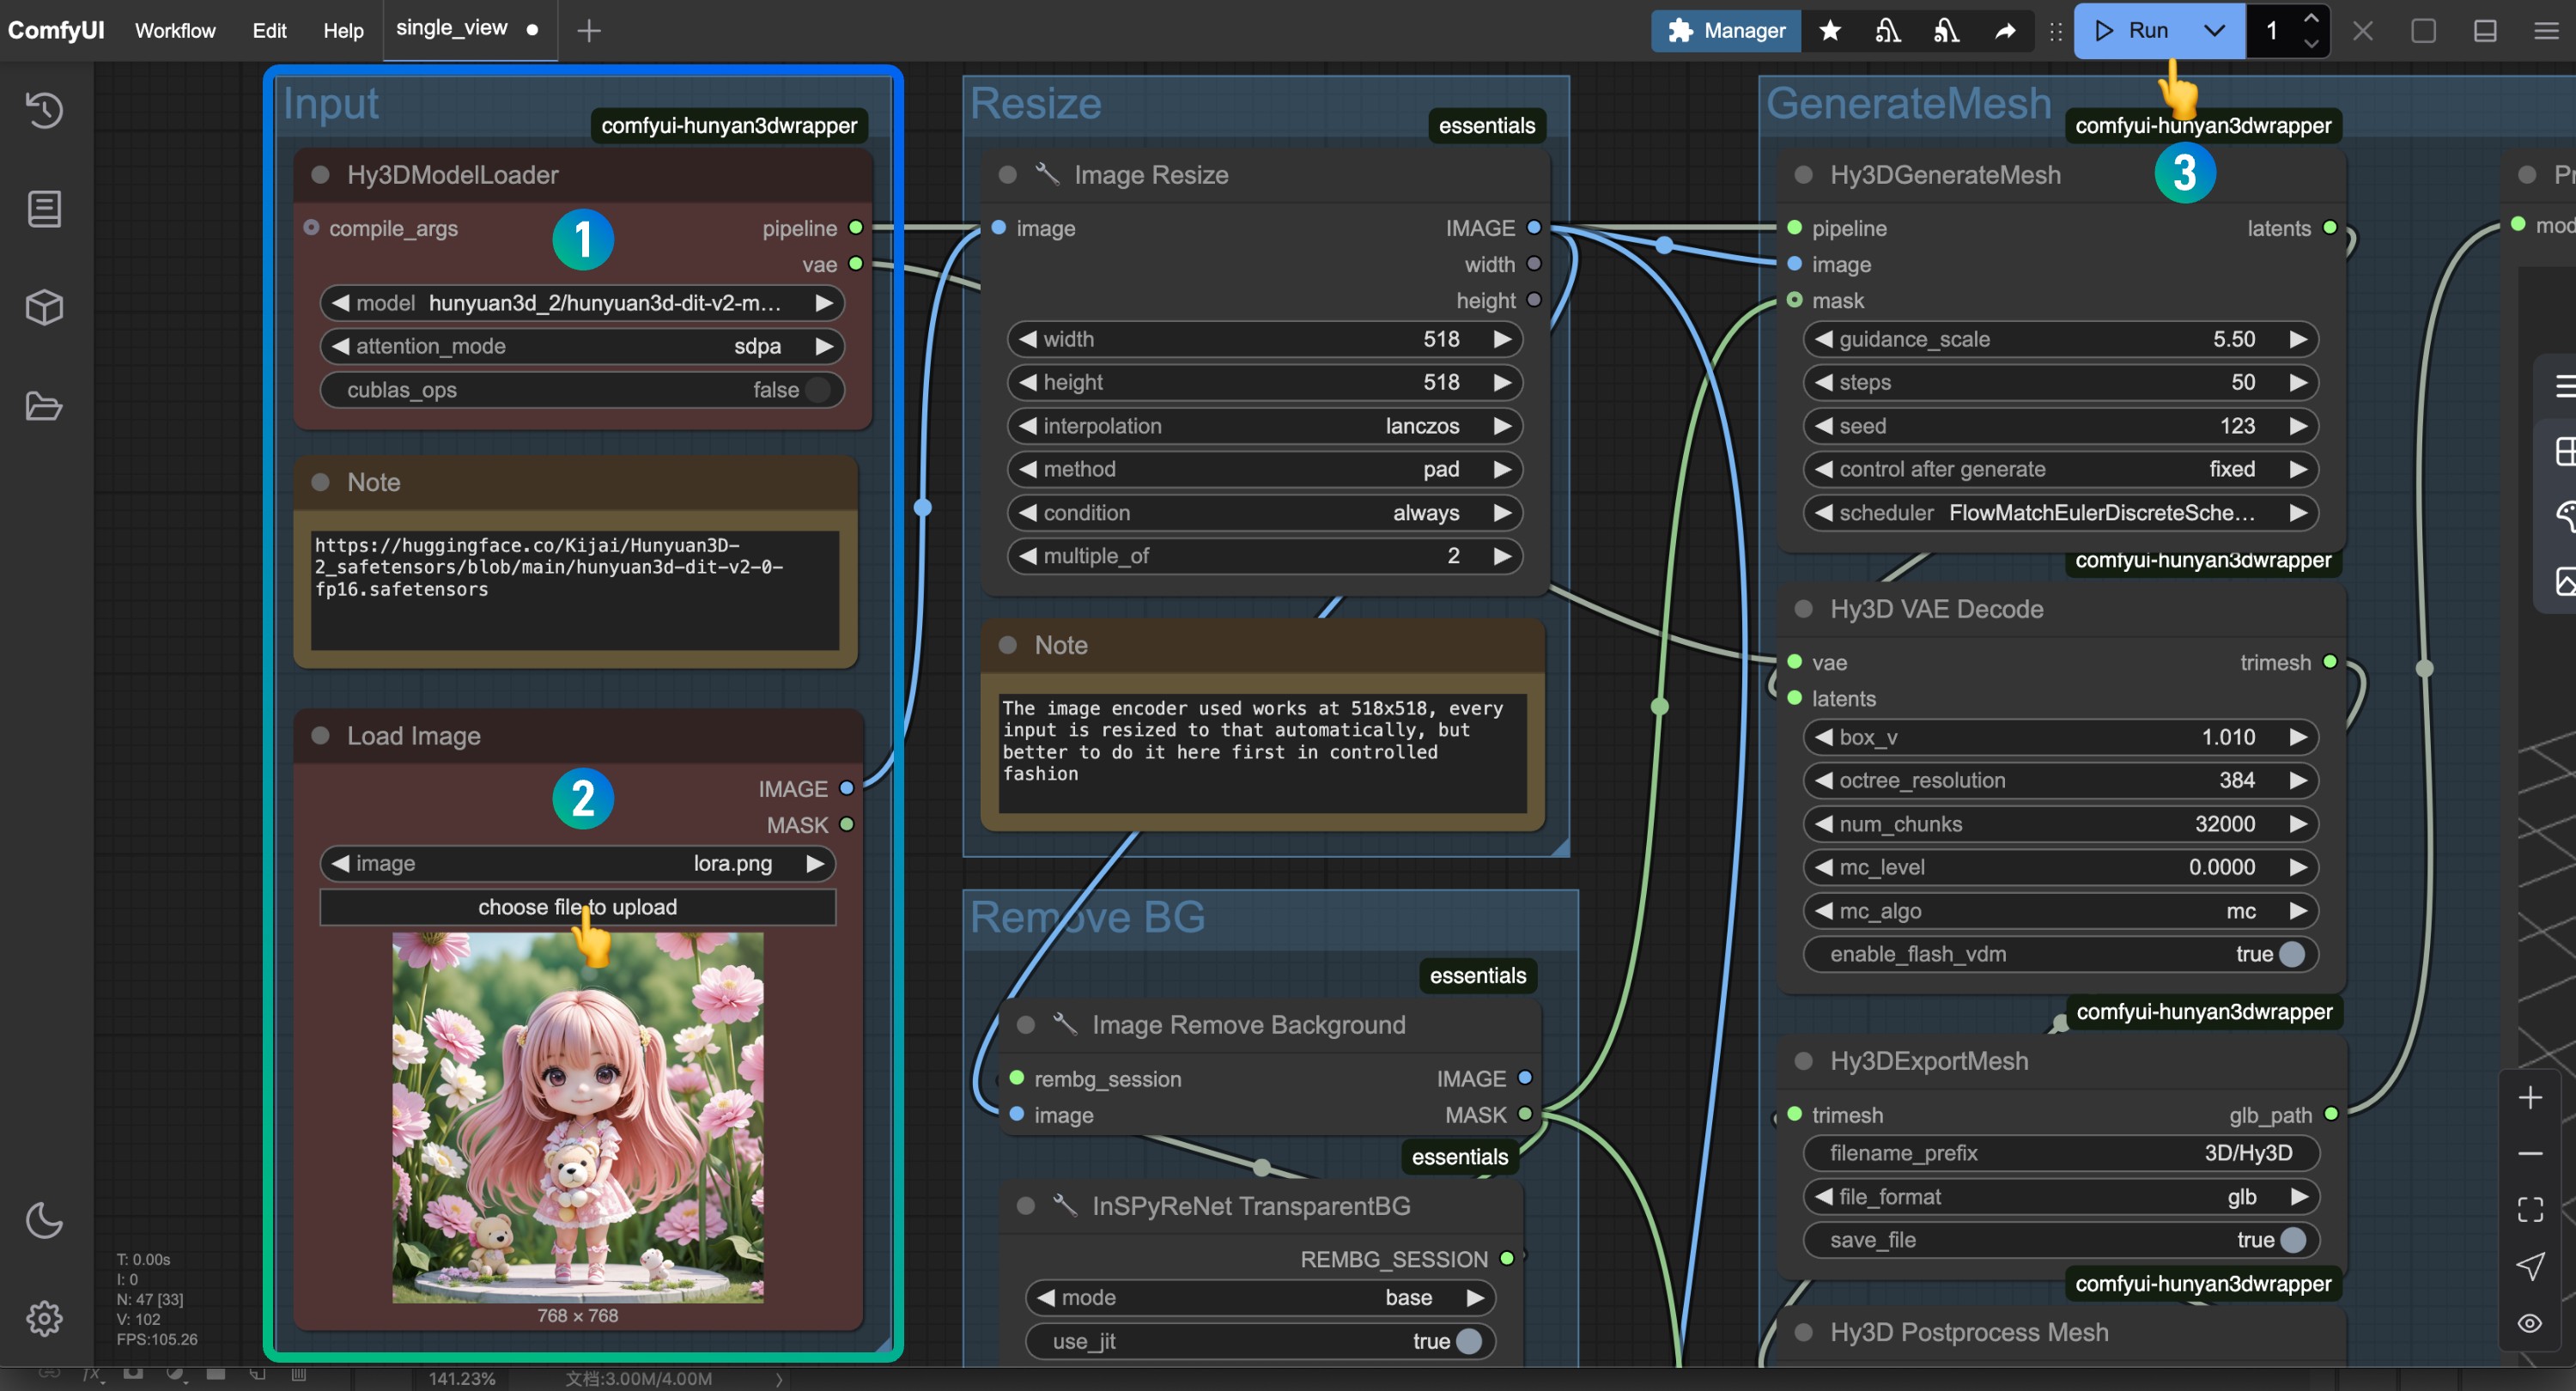Screen dimensions: 2576x1391
Task: Open the method pad dropdown
Action: click(x=1264, y=469)
